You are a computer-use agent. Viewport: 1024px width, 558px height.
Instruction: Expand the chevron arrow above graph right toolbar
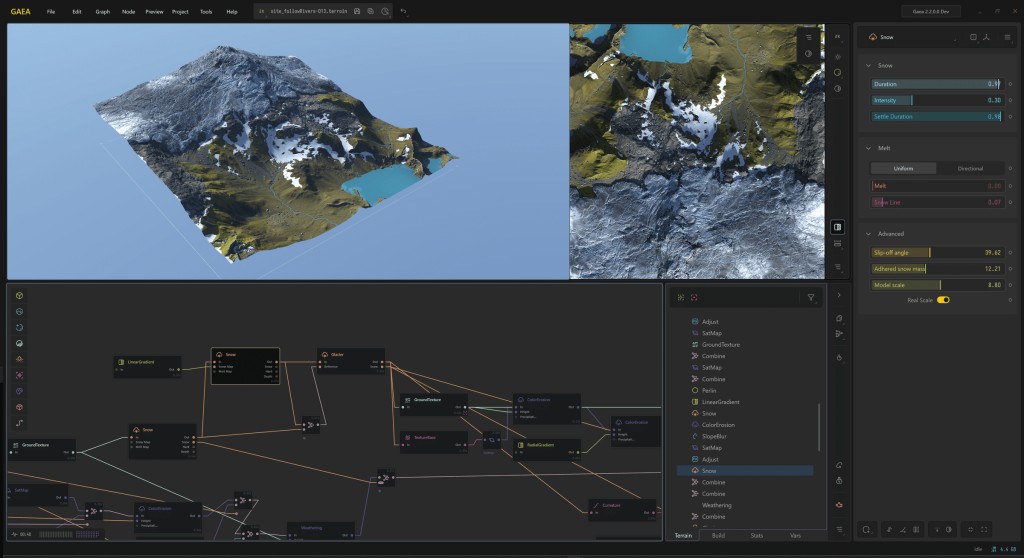point(839,295)
